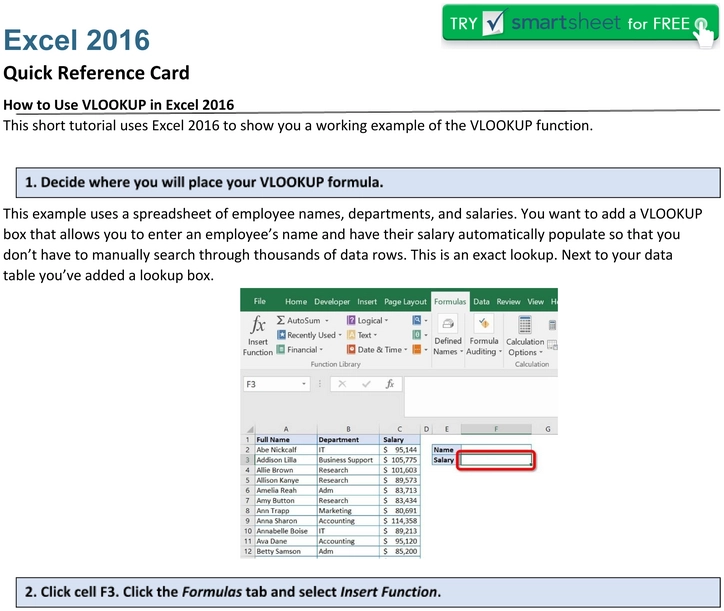Click the 'Amy Button' cell

click(x=286, y=501)
